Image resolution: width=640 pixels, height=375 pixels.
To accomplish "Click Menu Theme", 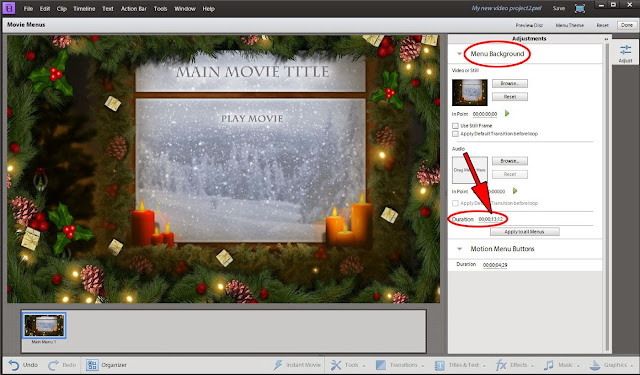I will pyautogui.click(x=569, y=25).
